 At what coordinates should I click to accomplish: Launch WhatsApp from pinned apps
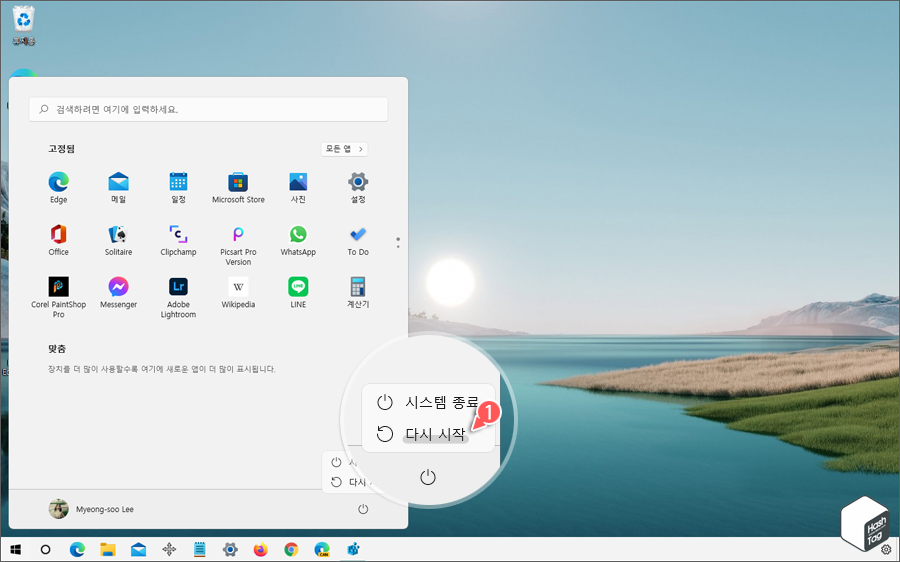pyautogui.click(x=298, y=240)
